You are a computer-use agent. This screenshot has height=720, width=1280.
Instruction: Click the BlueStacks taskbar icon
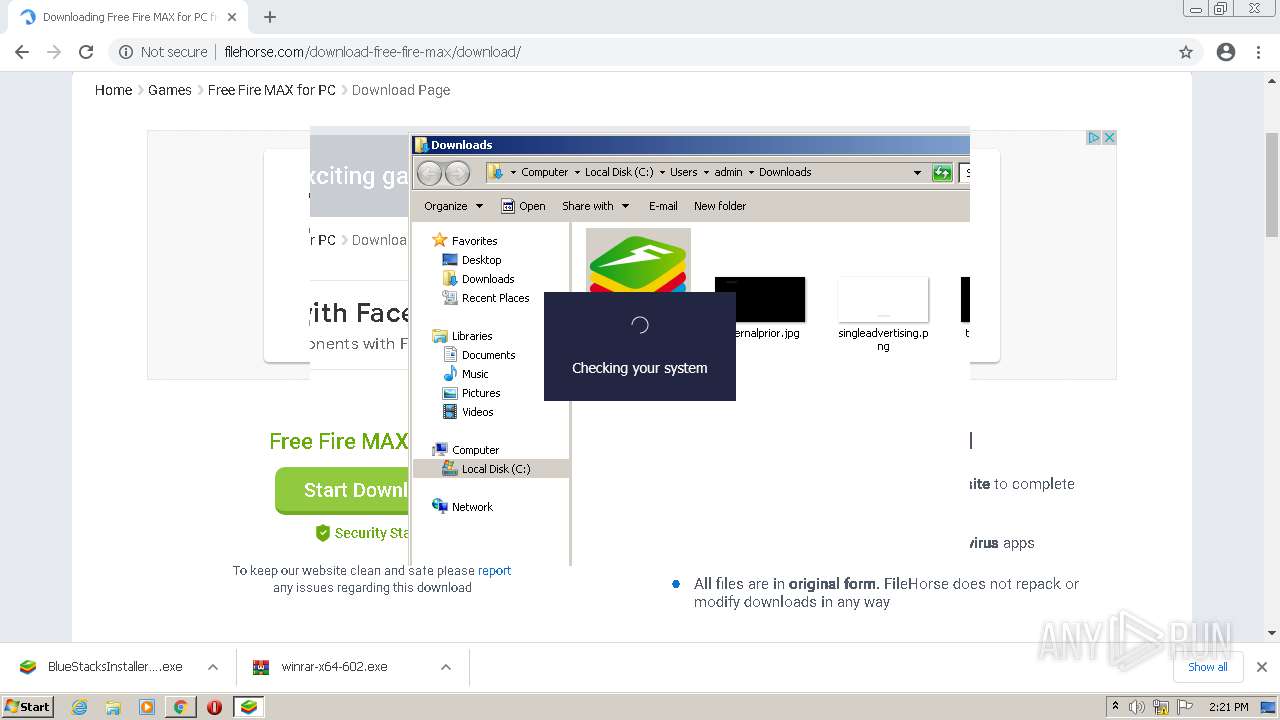248,707
